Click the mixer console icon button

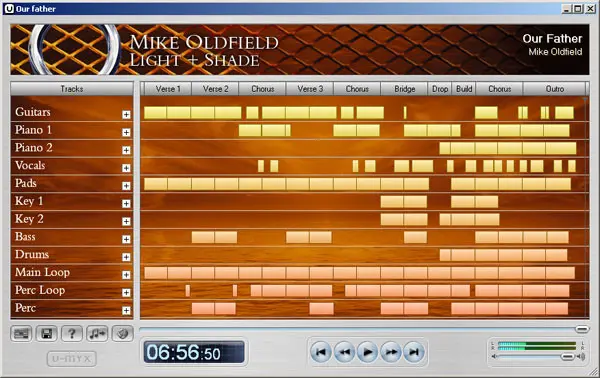coord(21,334)
